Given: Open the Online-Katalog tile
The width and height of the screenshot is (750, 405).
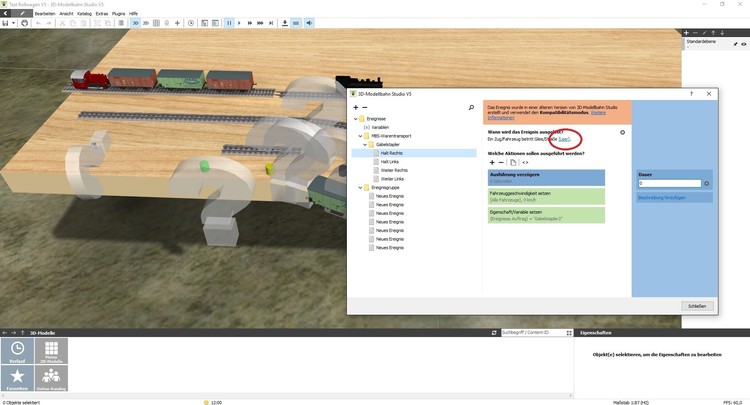Looking at the screenshot, I should (x=51, y=378).
